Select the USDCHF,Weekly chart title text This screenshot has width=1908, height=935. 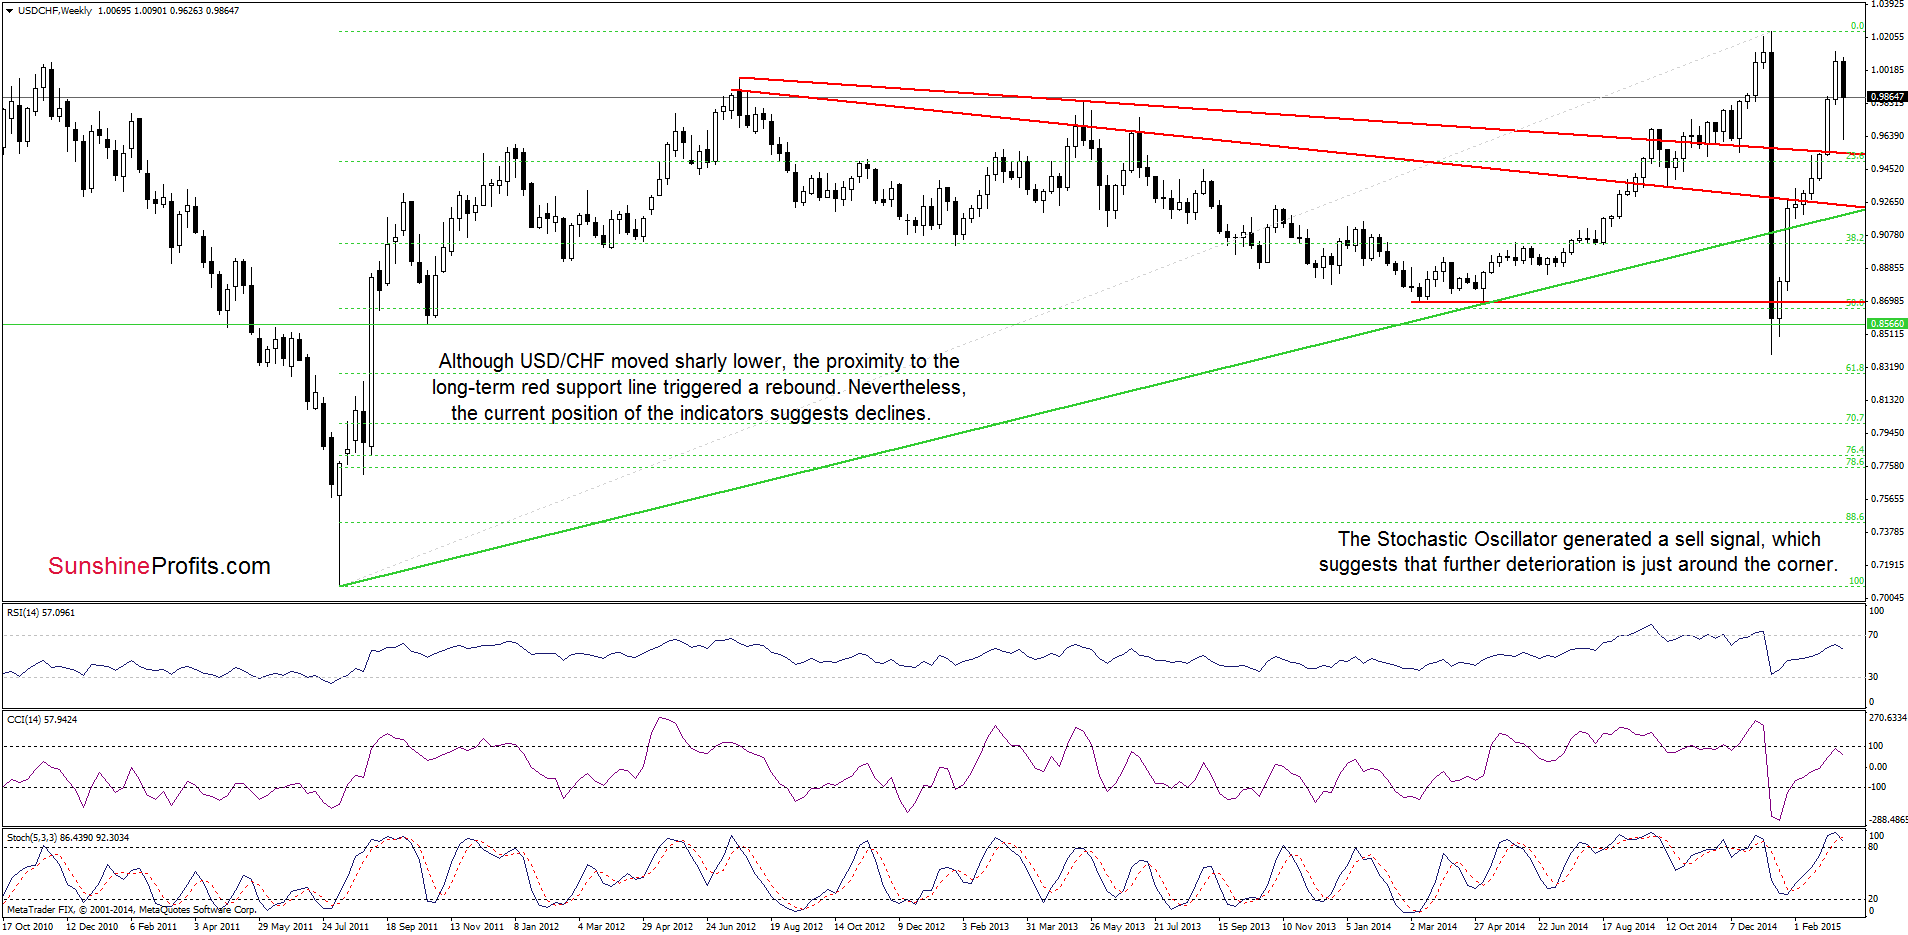click(55, 10)
